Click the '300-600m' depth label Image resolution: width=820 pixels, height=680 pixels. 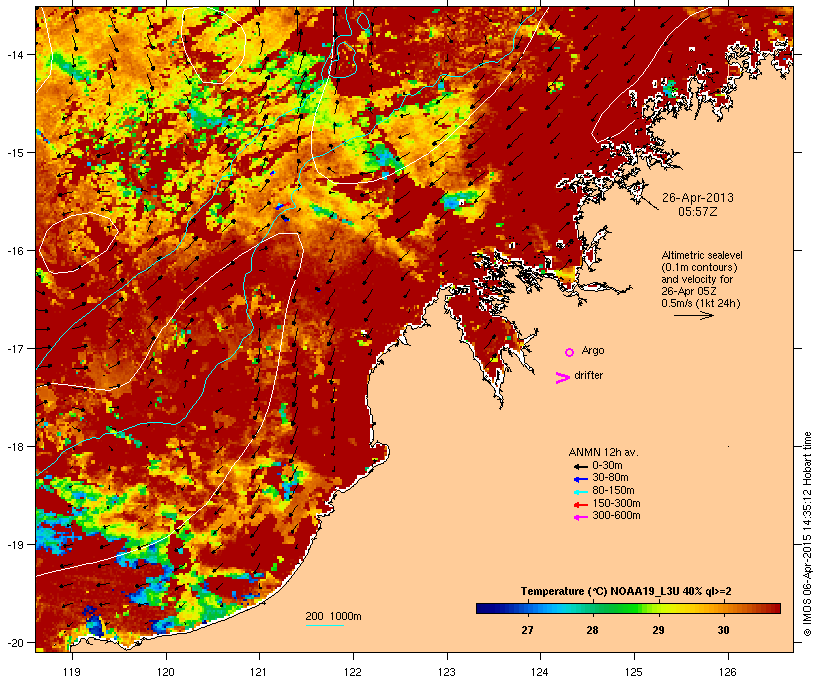coord(616,516)
